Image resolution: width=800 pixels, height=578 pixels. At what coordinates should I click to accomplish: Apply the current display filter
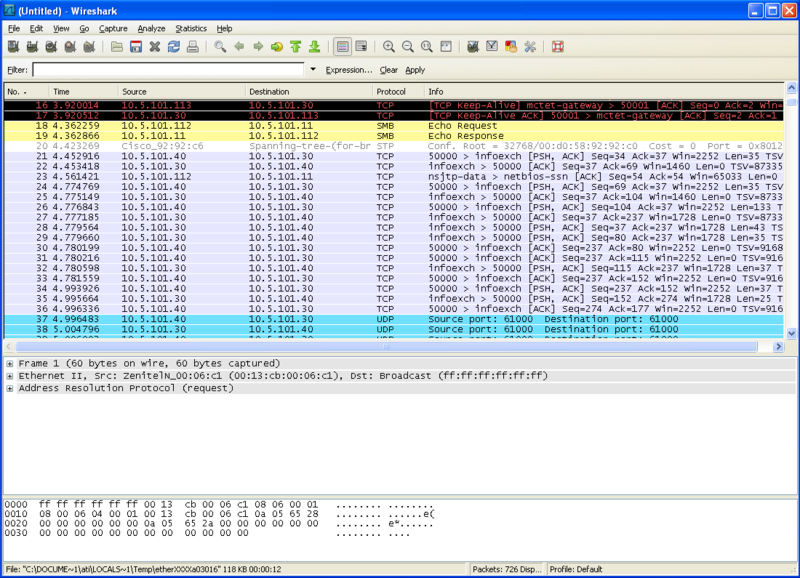(x=416, y=70)
